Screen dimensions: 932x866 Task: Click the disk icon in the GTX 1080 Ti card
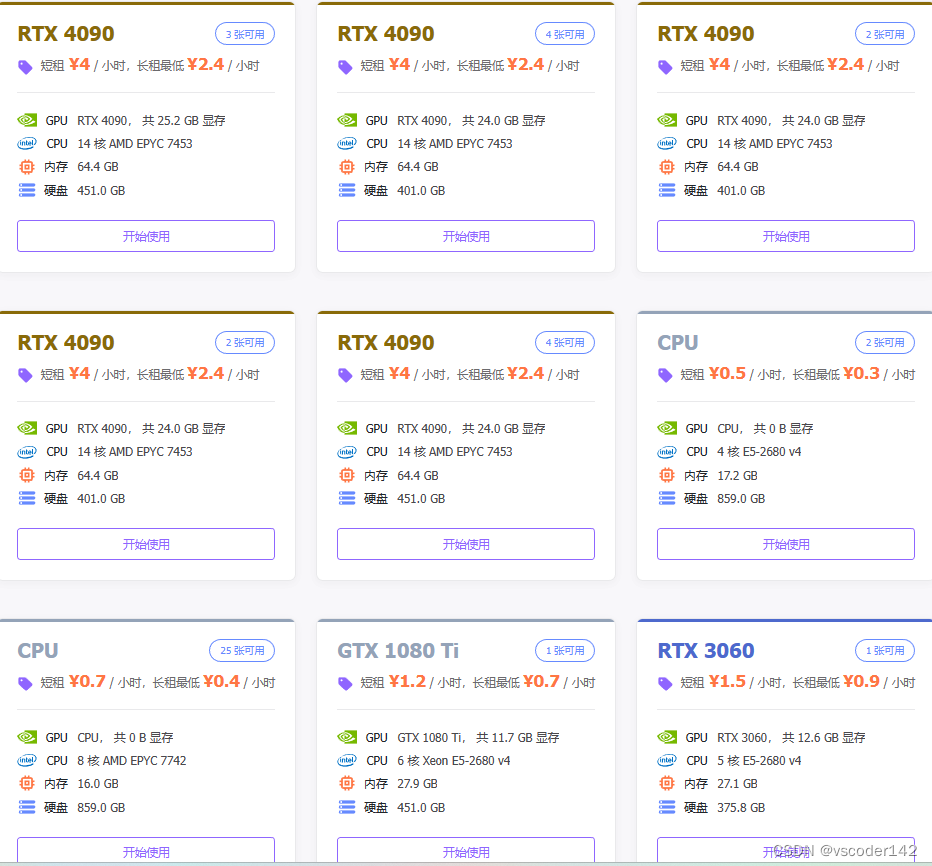[347, 807]
